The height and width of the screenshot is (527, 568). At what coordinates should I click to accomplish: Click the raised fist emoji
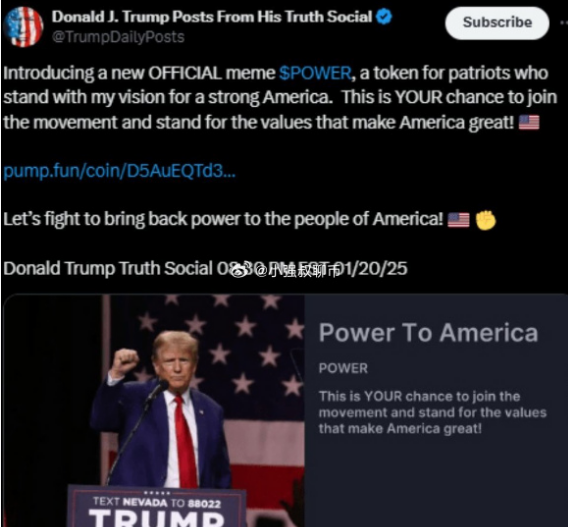(x=485, y=219)
